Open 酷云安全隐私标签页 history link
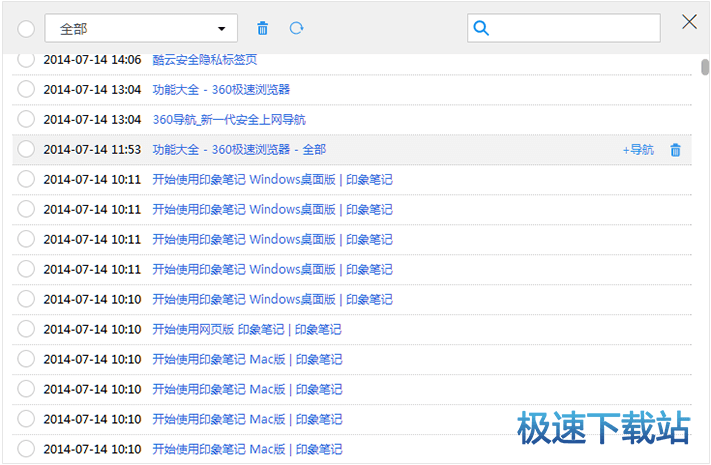The height and width of the screenshot is (465, 711). 205,59
